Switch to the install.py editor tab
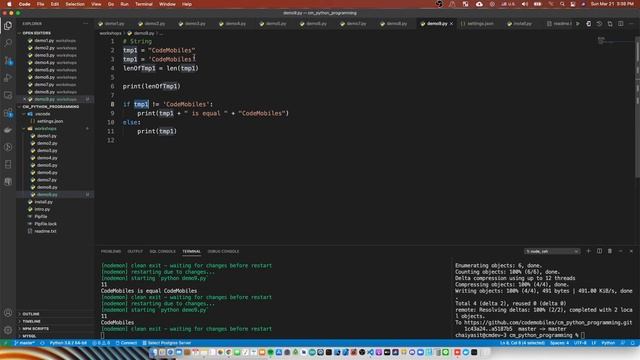Viewport: 640px width, 360px height. (x=522, y=24)
